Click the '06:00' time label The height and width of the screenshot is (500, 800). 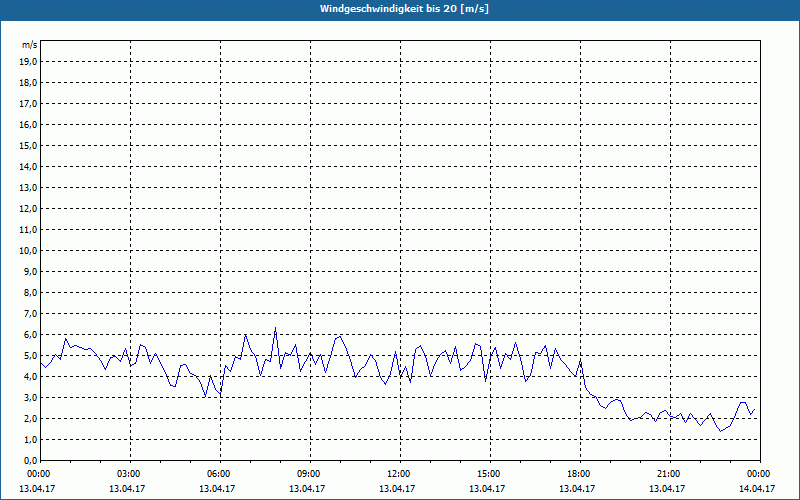coord(220,474)
